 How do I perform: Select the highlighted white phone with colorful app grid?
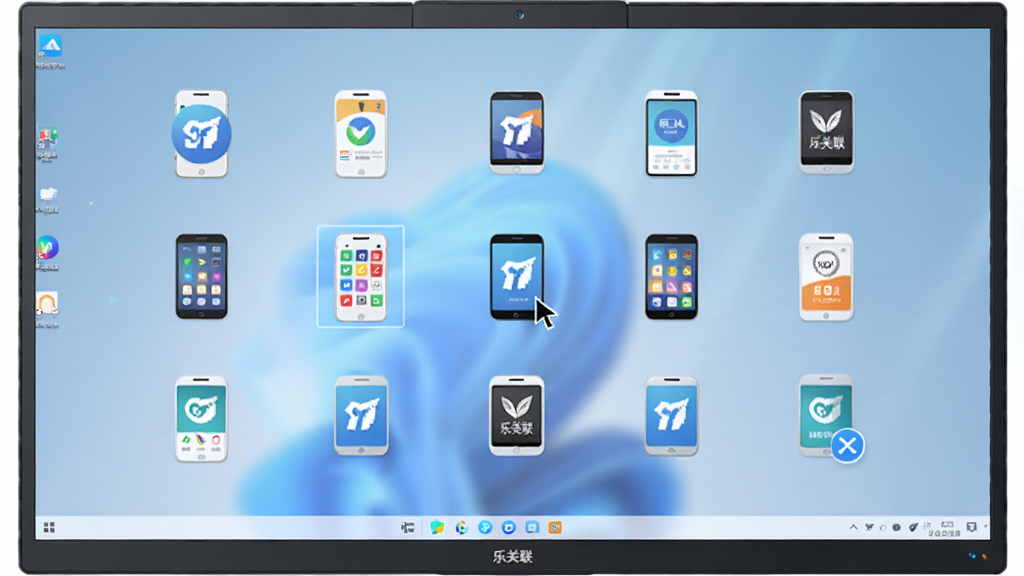tap(360, 277)
